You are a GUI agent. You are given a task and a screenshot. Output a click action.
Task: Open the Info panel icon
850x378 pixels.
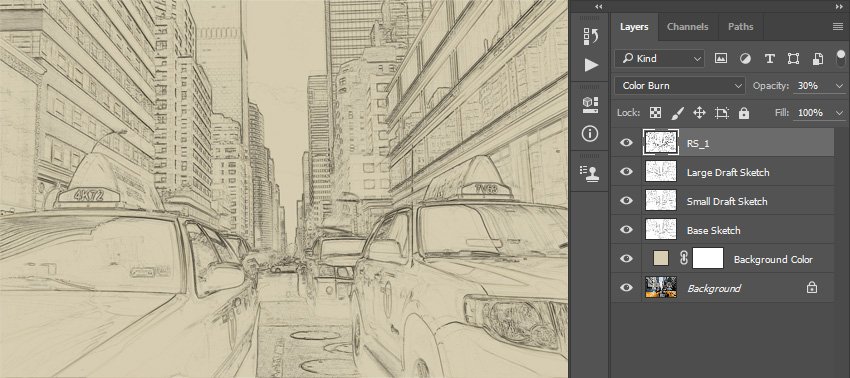click(590, 133)
